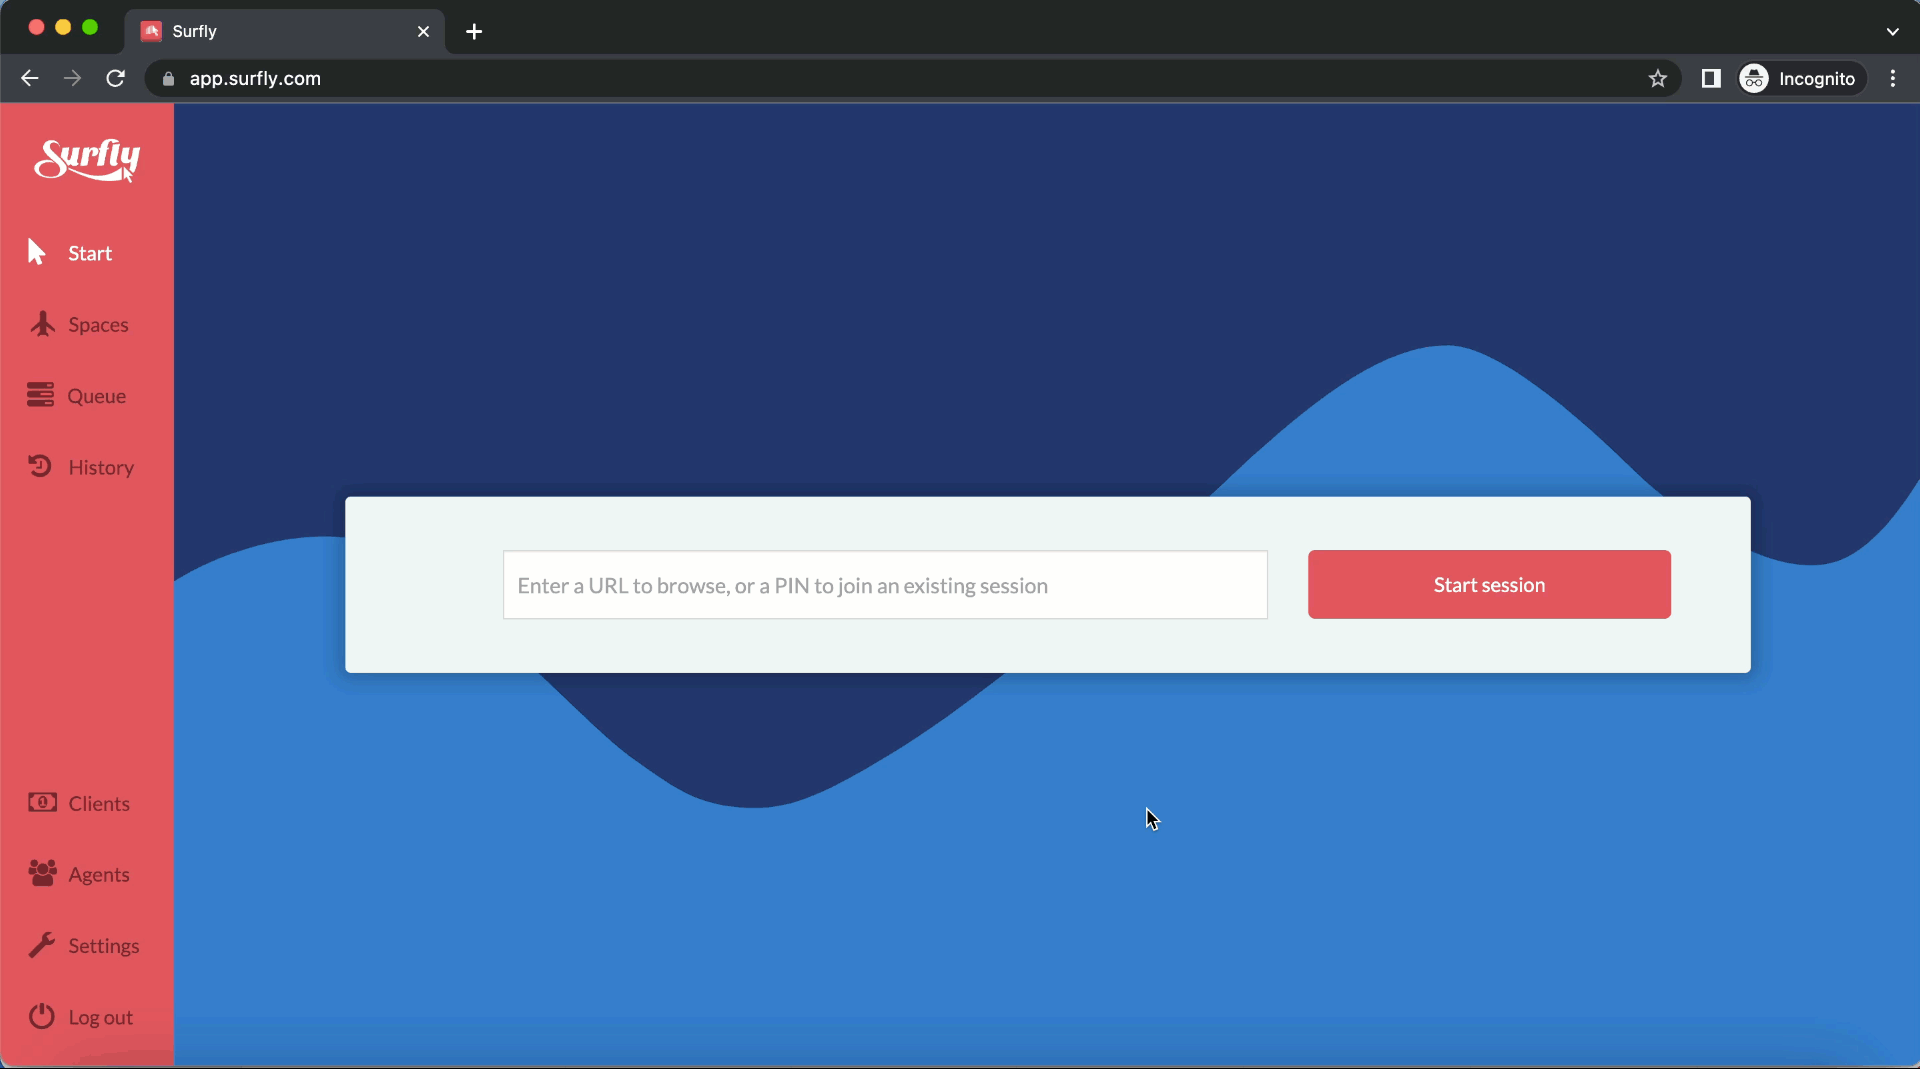Open a new browser tab
Viewport: 1920px width, 1069px height.
click(x=474, y=31)
